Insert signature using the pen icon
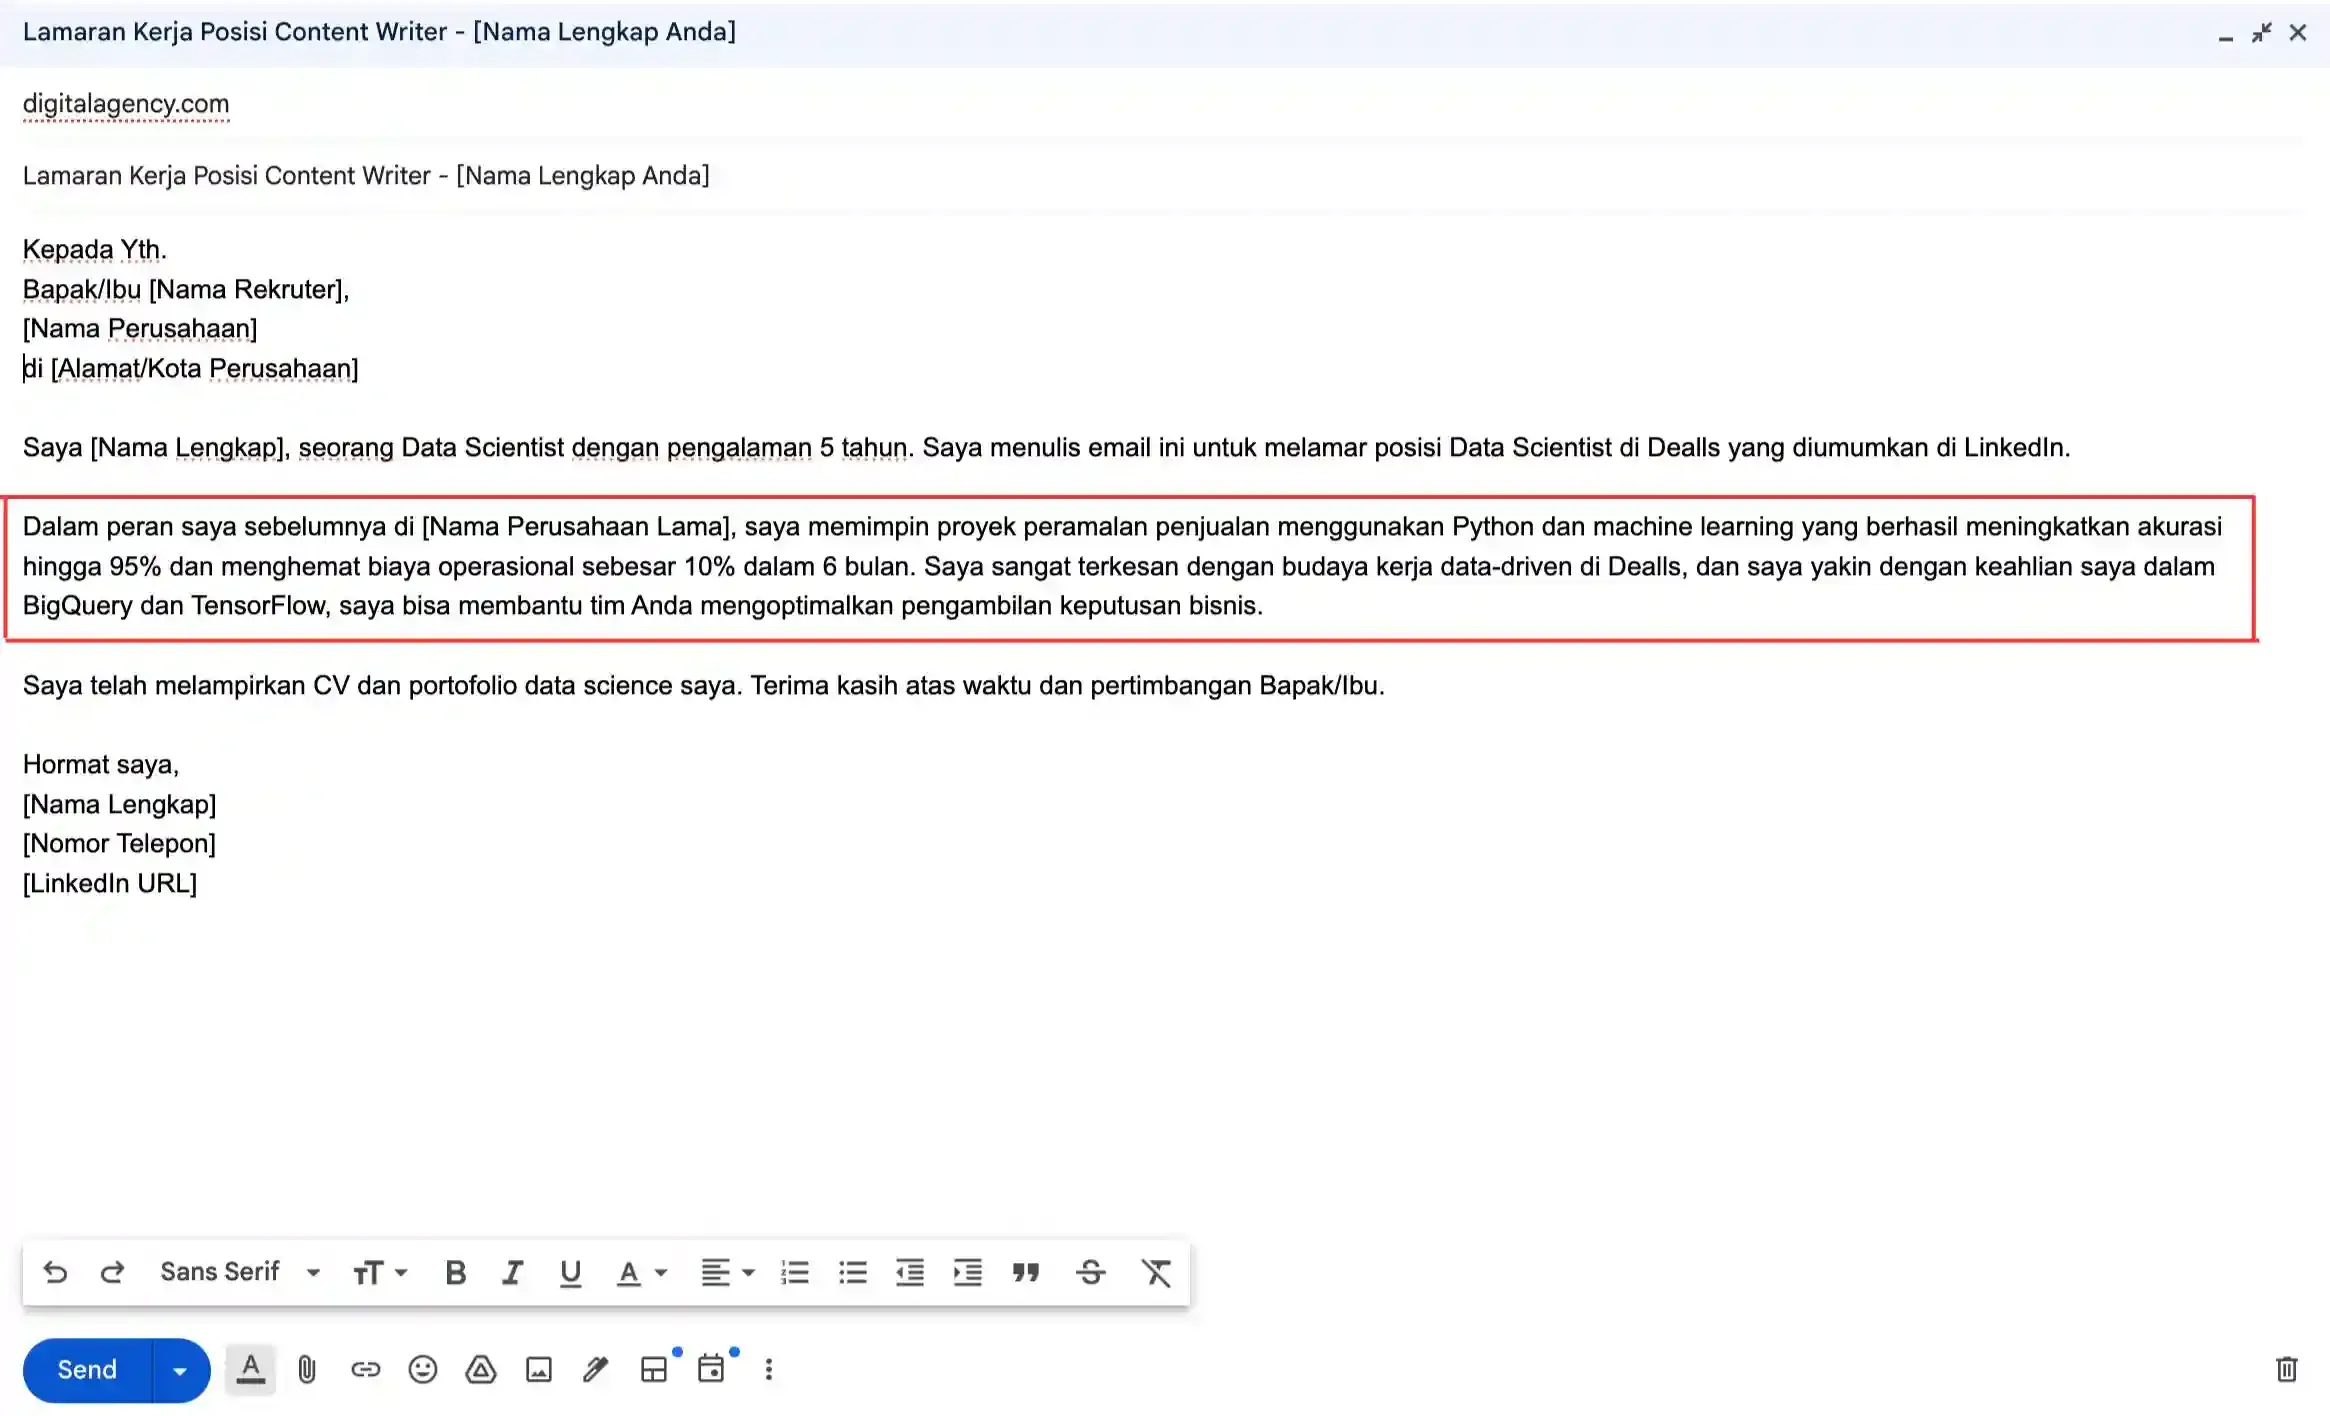Screen dimensions: 2330x1416 coord(596,1369)
